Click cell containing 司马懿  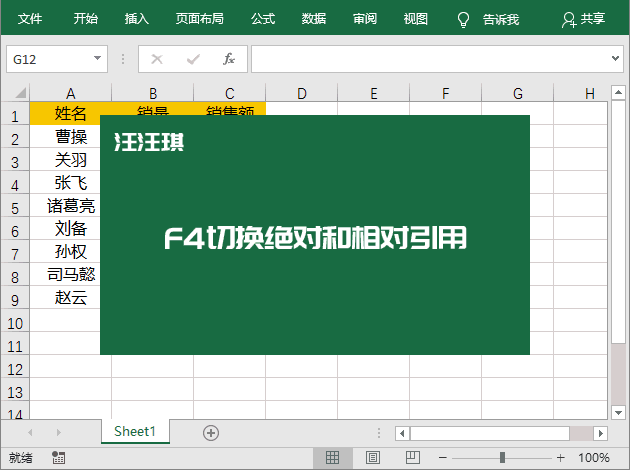[71, 274]
